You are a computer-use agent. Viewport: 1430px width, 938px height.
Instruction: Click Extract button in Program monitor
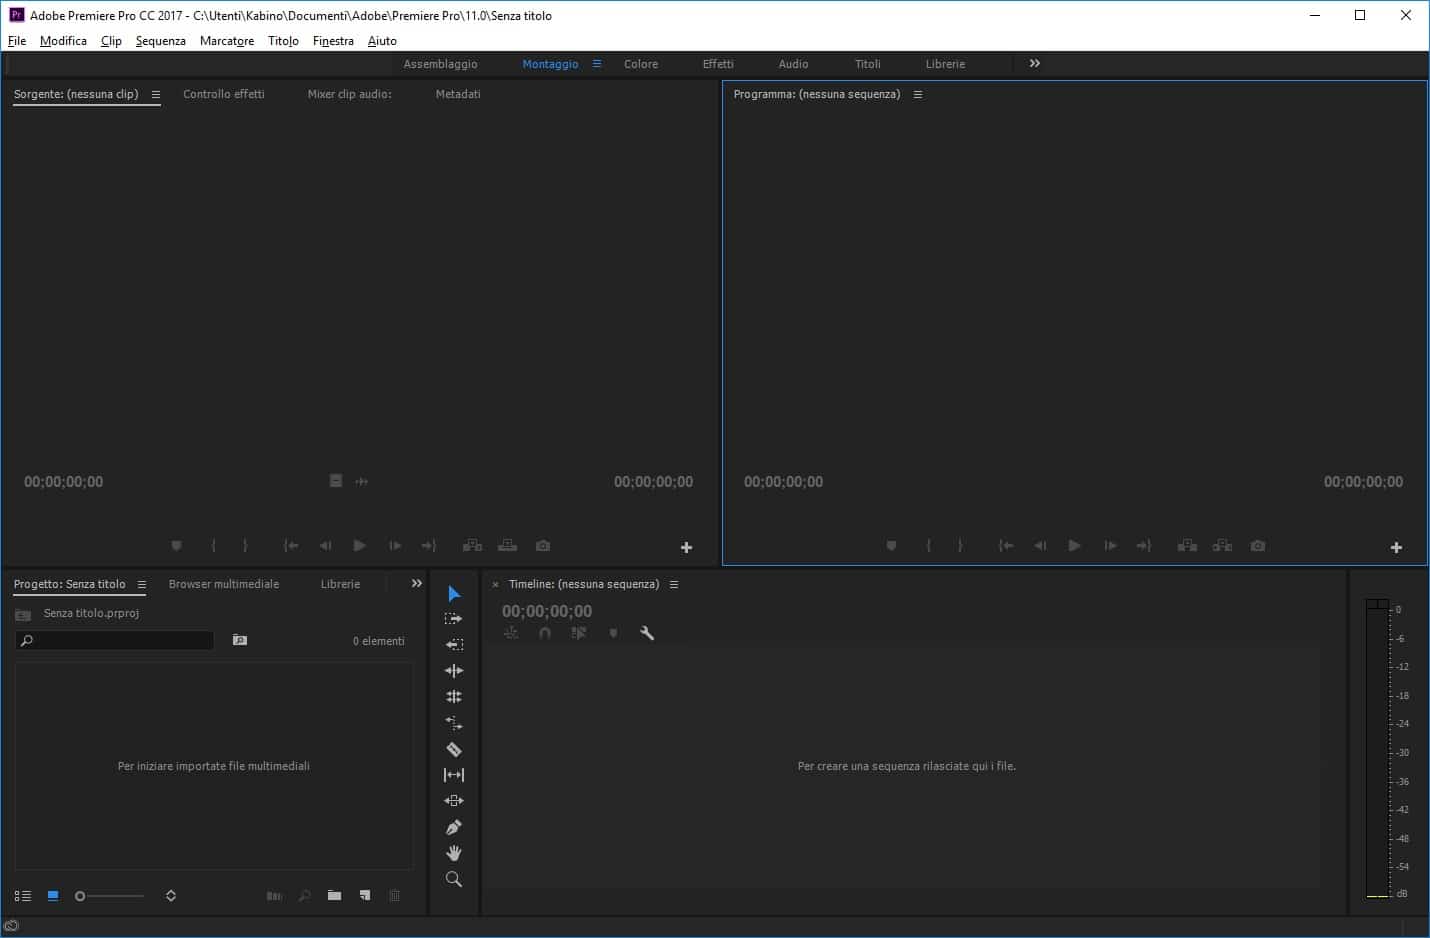point(1222,546)
